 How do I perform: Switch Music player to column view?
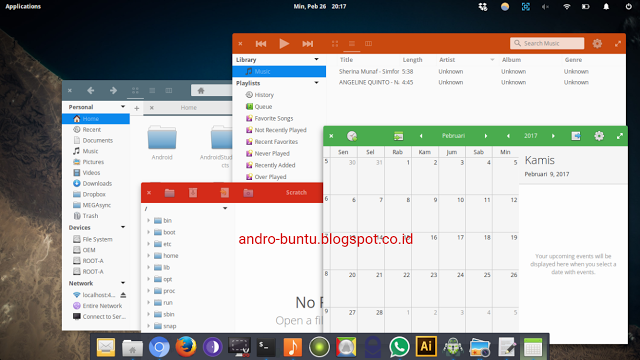click(368, 44)
